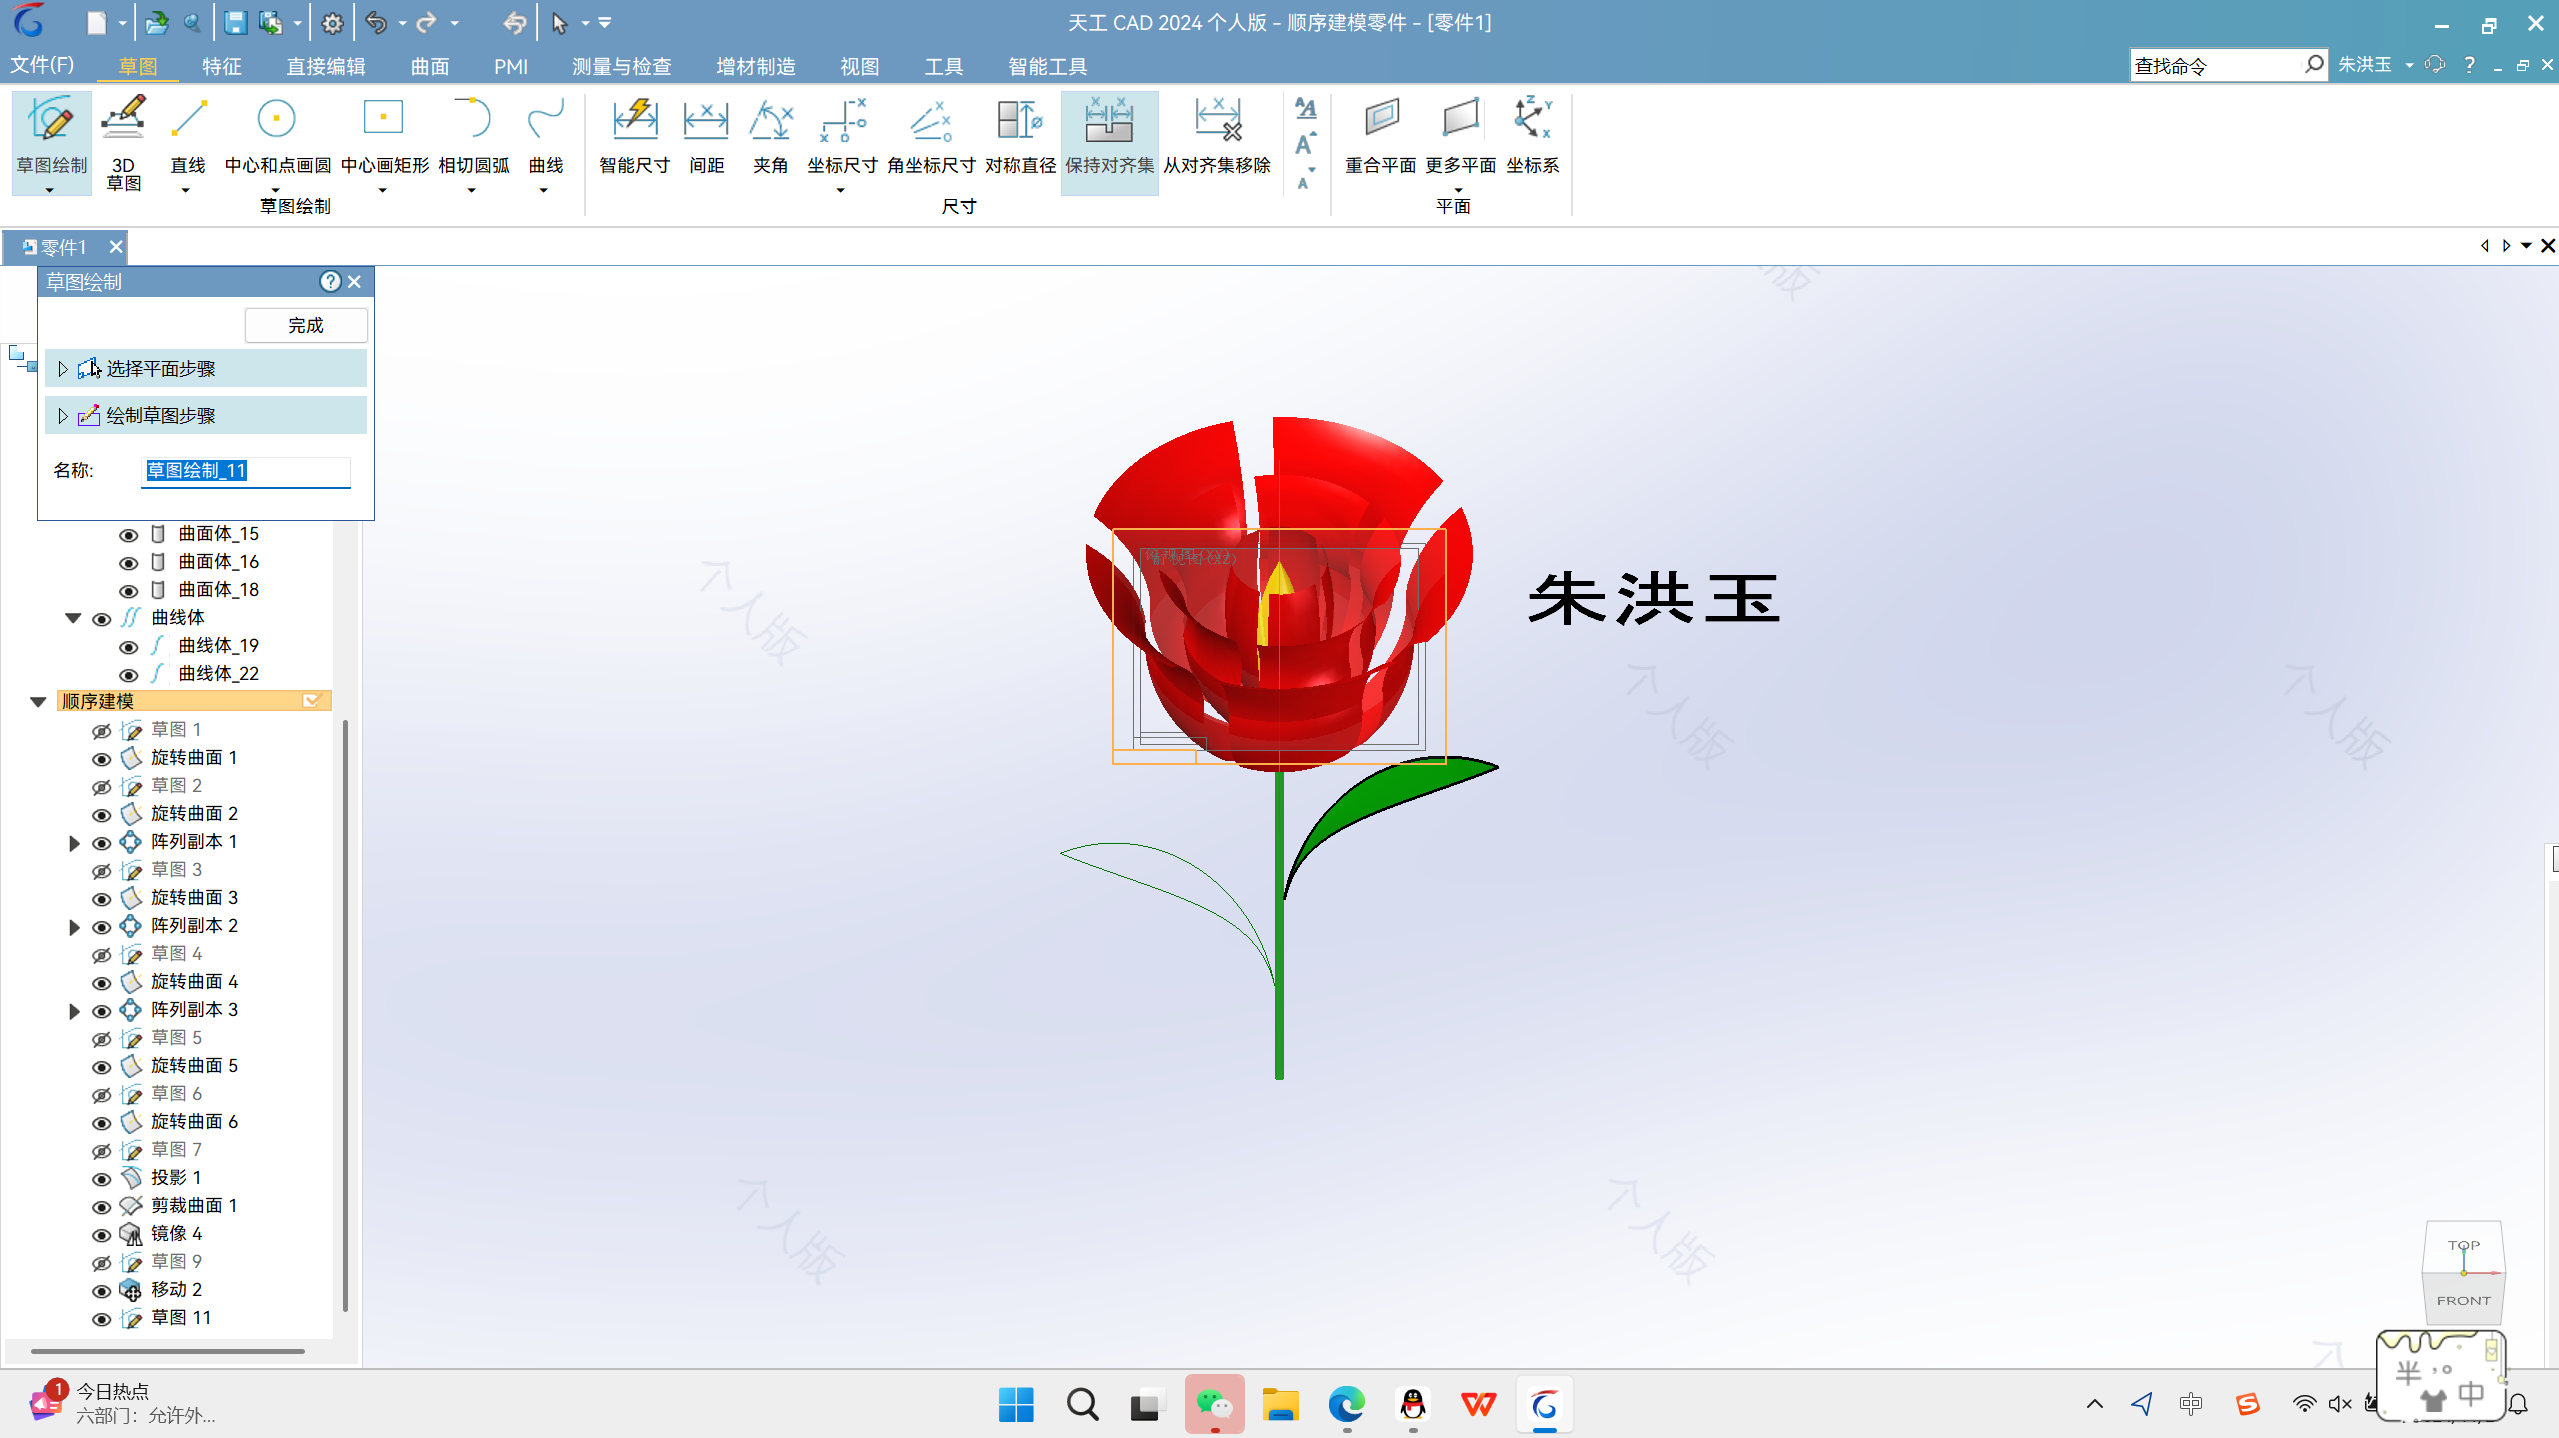The height and width of the screenshot is (1438, 2559).
Task: Toggle visibility of 草图 11
Action: tap(101, 1319)
